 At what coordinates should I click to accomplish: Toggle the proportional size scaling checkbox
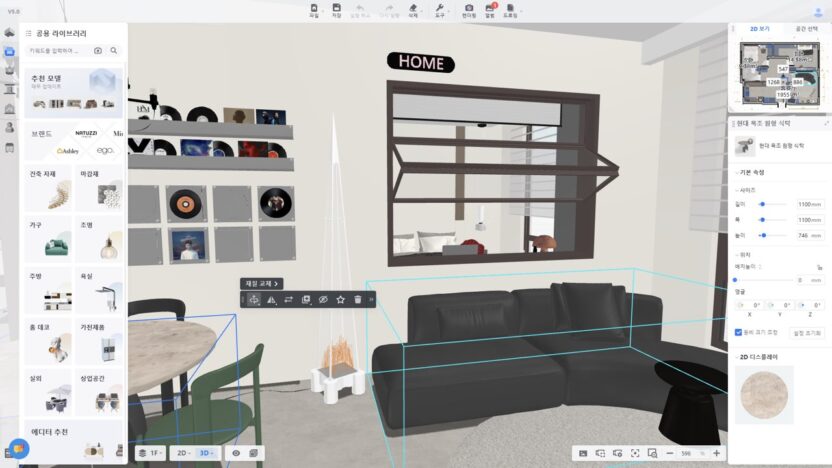point(738,332)
